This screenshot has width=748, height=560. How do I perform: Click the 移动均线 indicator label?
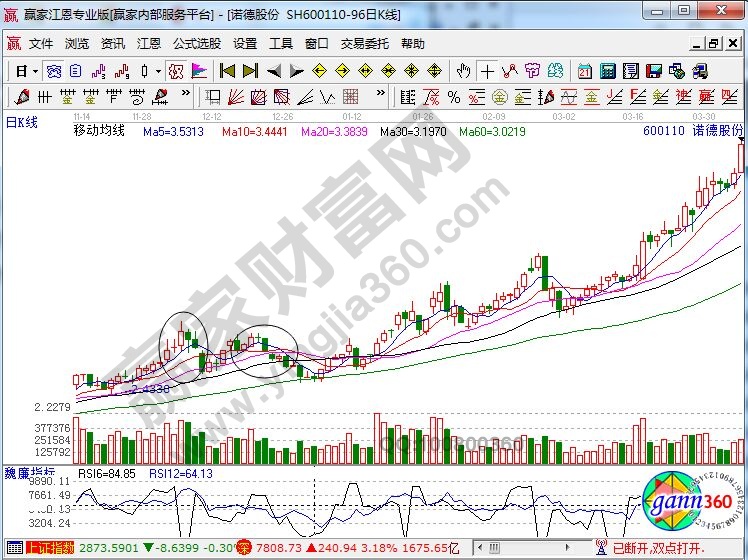tap(99, 131)
